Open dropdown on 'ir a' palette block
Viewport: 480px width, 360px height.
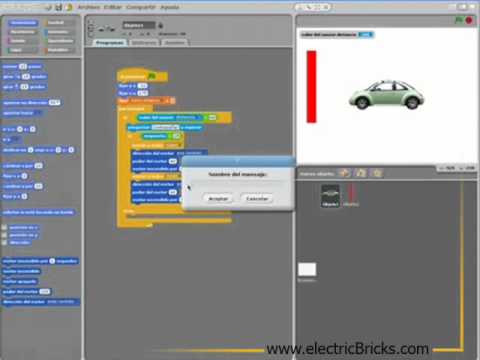point(16,140)
